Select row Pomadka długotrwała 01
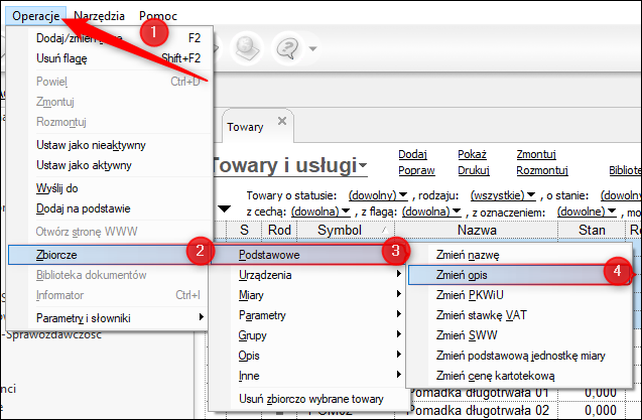This screenshot has width=642, height=420. point(479,393)
